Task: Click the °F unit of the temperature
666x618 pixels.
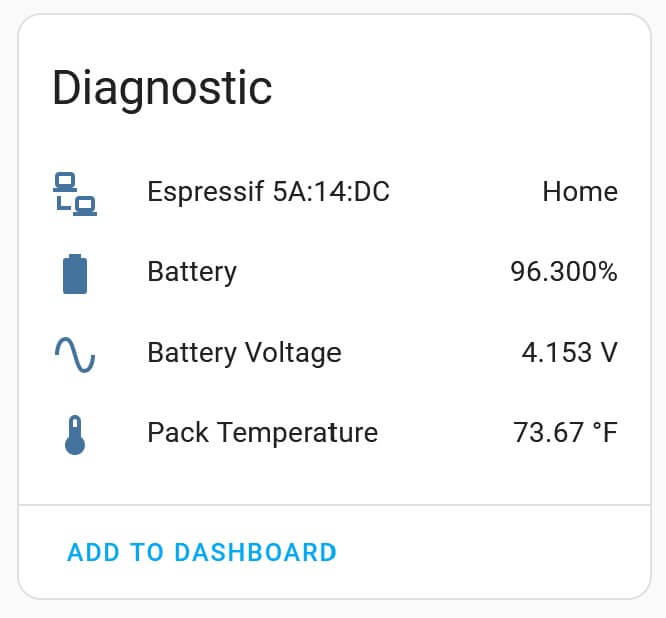Action: tap(604, 432)
